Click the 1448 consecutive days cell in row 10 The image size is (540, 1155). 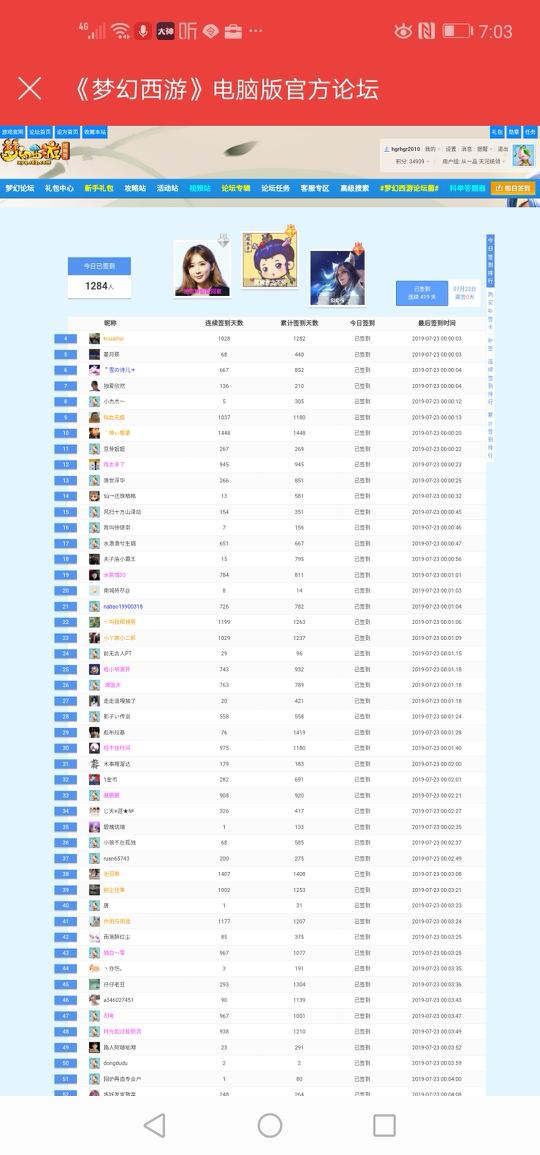coord(224,433)
